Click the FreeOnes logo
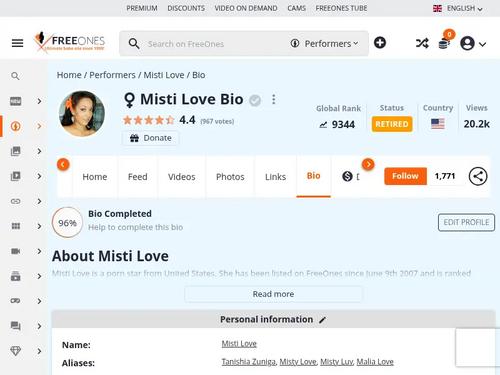Image resolution: width=500 pixels, height=375 pixels. click(69, 41)
